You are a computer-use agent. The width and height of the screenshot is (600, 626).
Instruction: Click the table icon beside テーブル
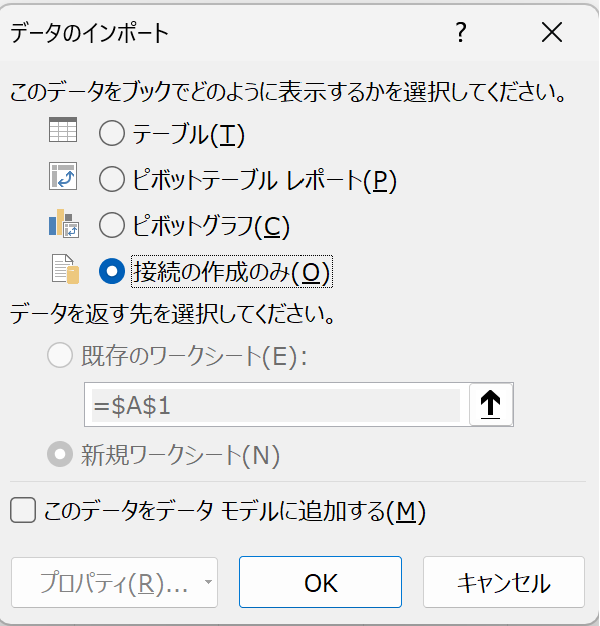tap(63, 130)
